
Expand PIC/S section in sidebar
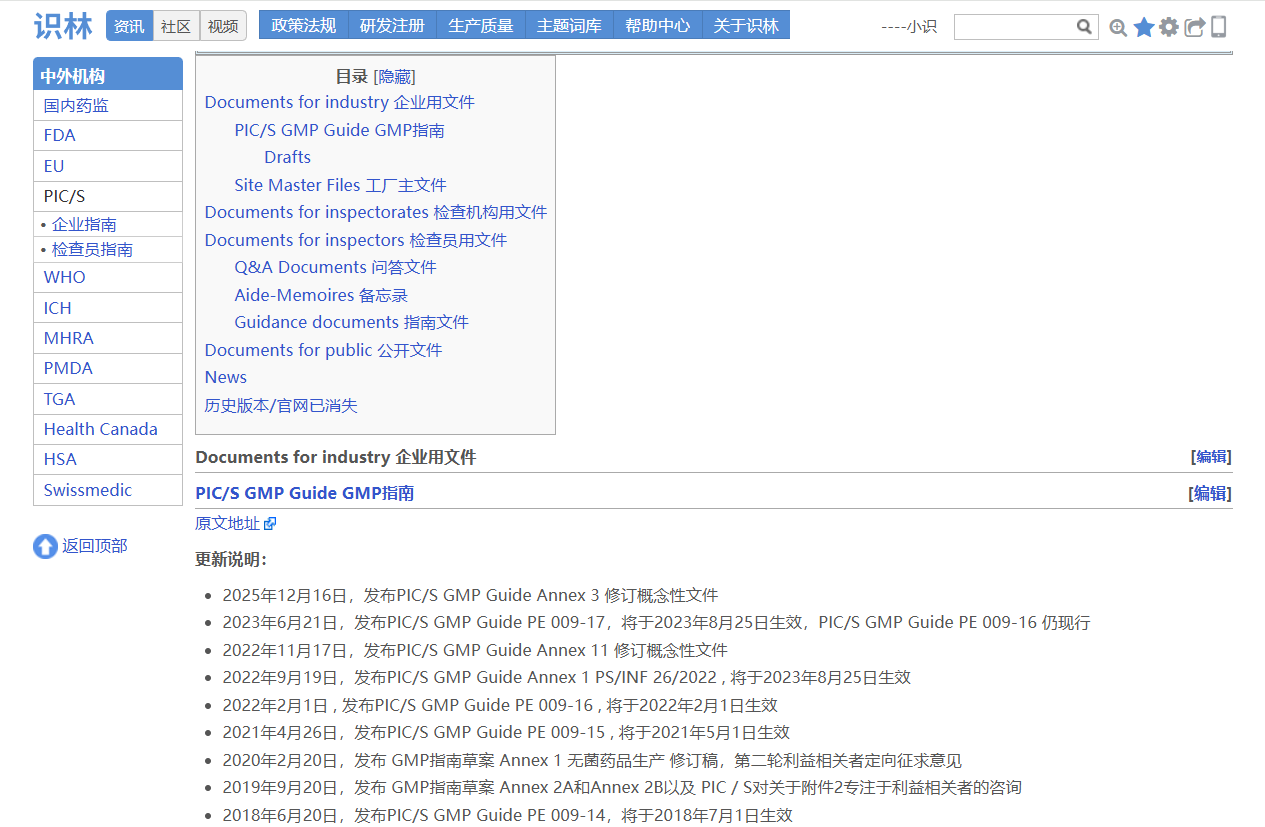click(x=64, y=196)
